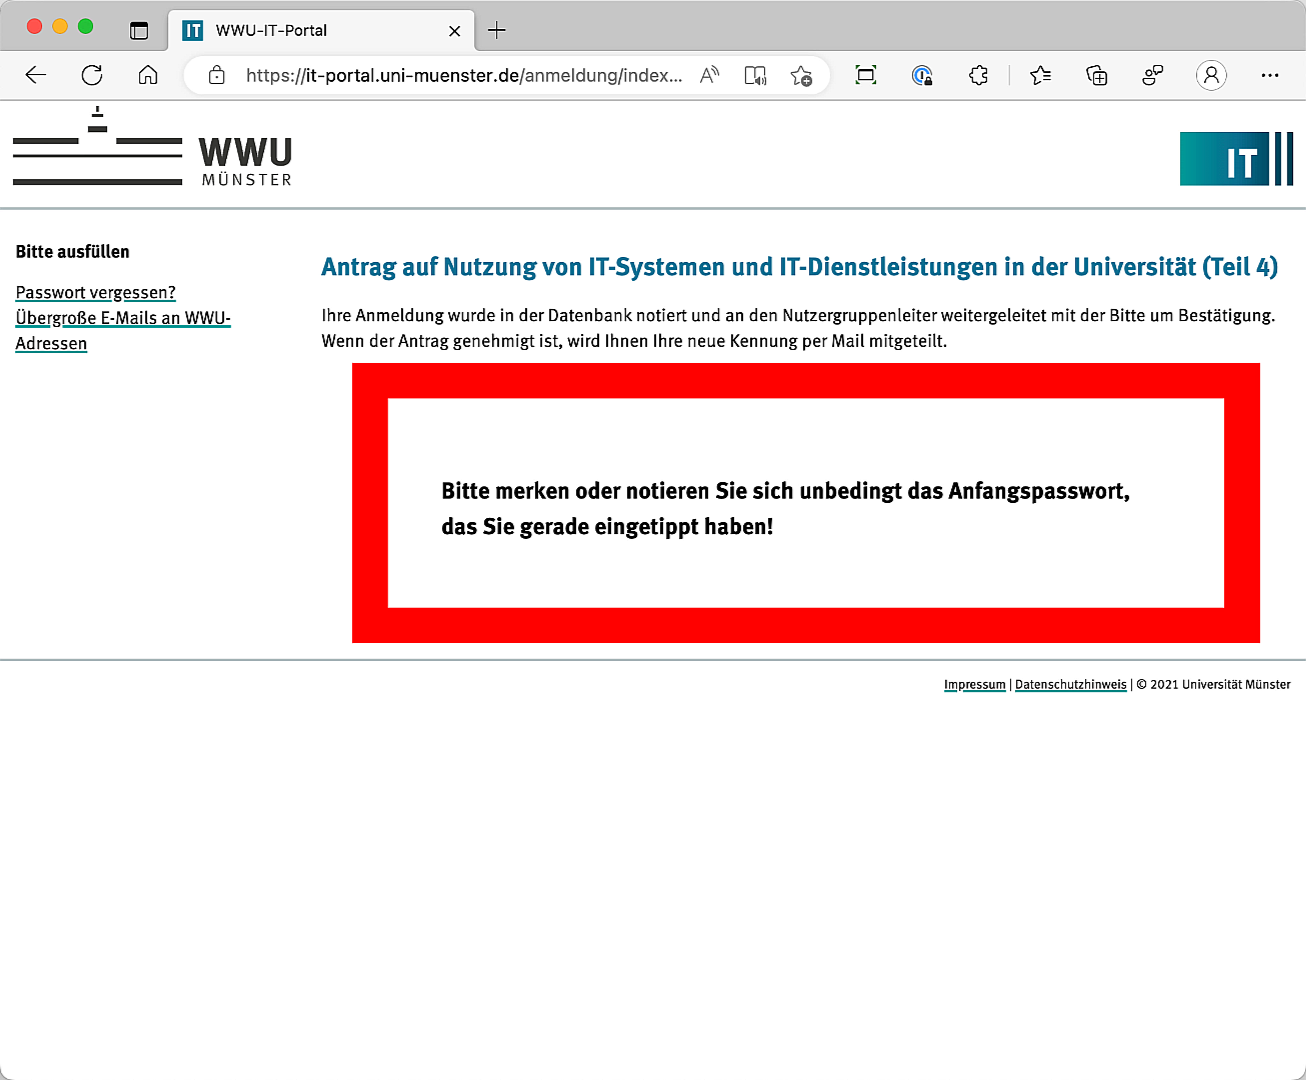This screenshot has height=1080, width=1306.
Task: Click the browser back arrow
Action: click(36, 75)
